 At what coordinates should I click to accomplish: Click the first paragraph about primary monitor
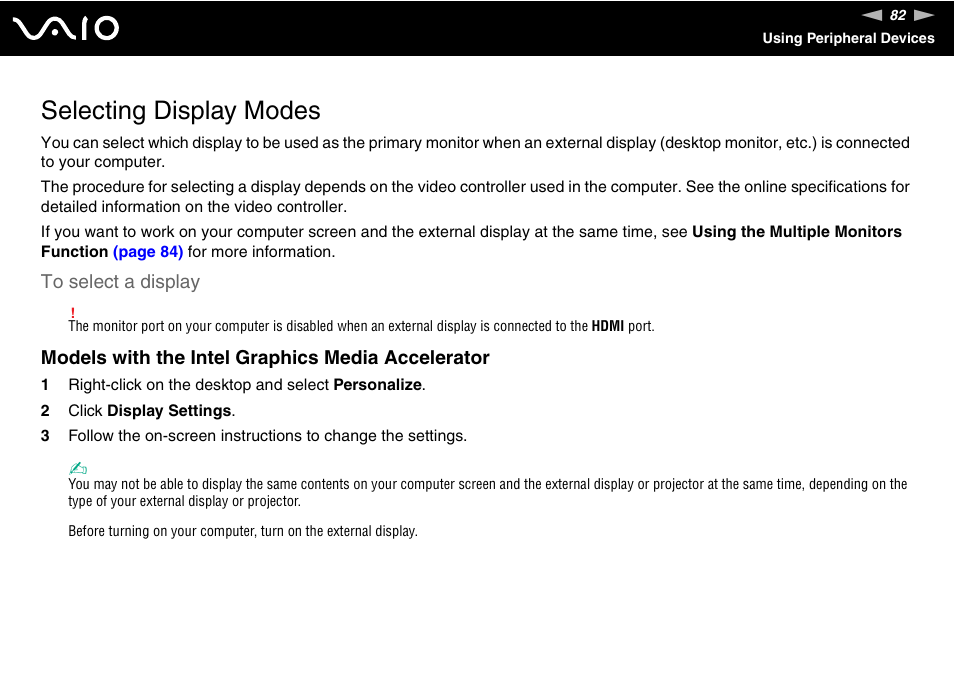coord(475,152)
